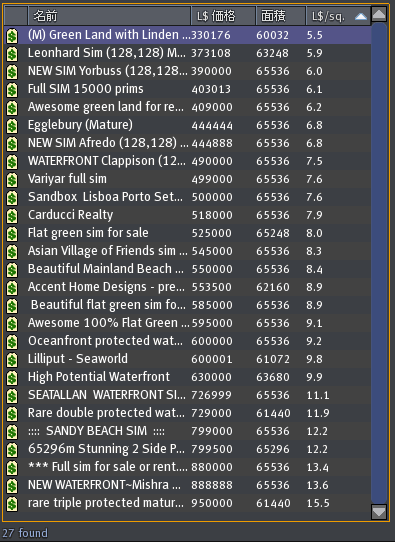This screenshot has width=395, height=542.
Task: Click the for-sale icon beside Oceanfront protected wat
Action: [12, 342]
